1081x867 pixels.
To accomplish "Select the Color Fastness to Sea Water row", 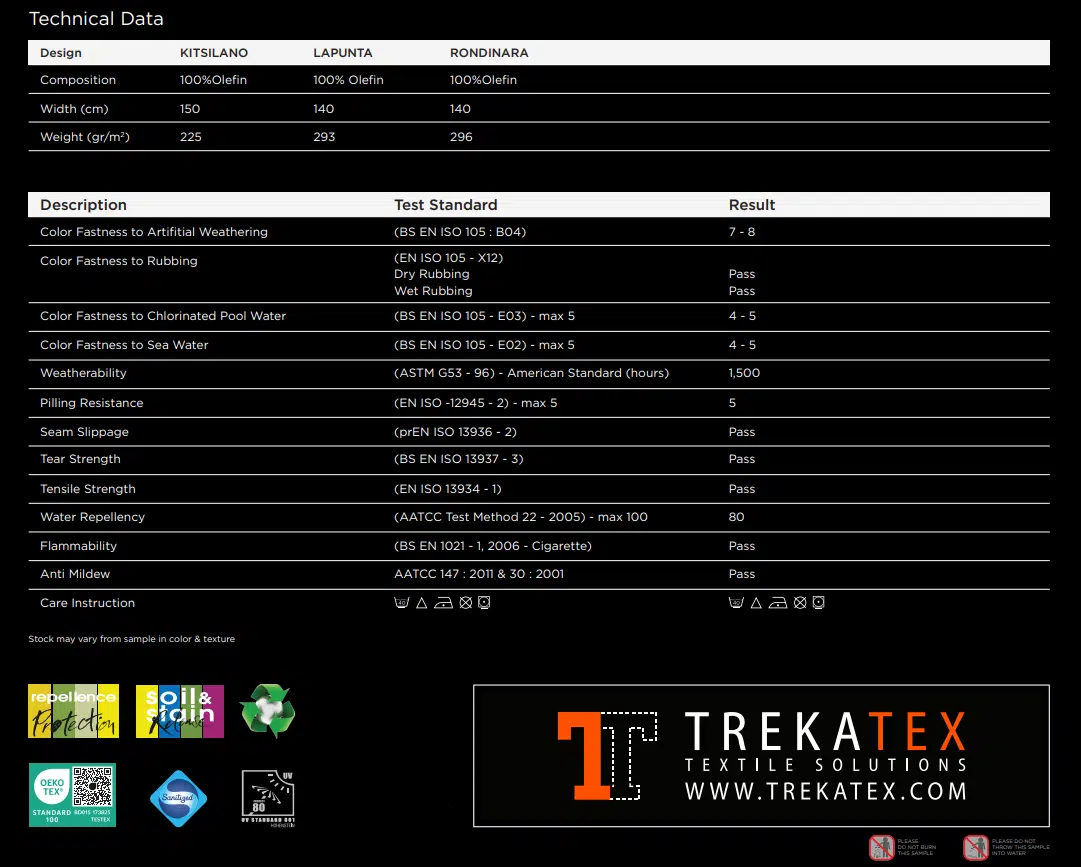I will [124, 345].
